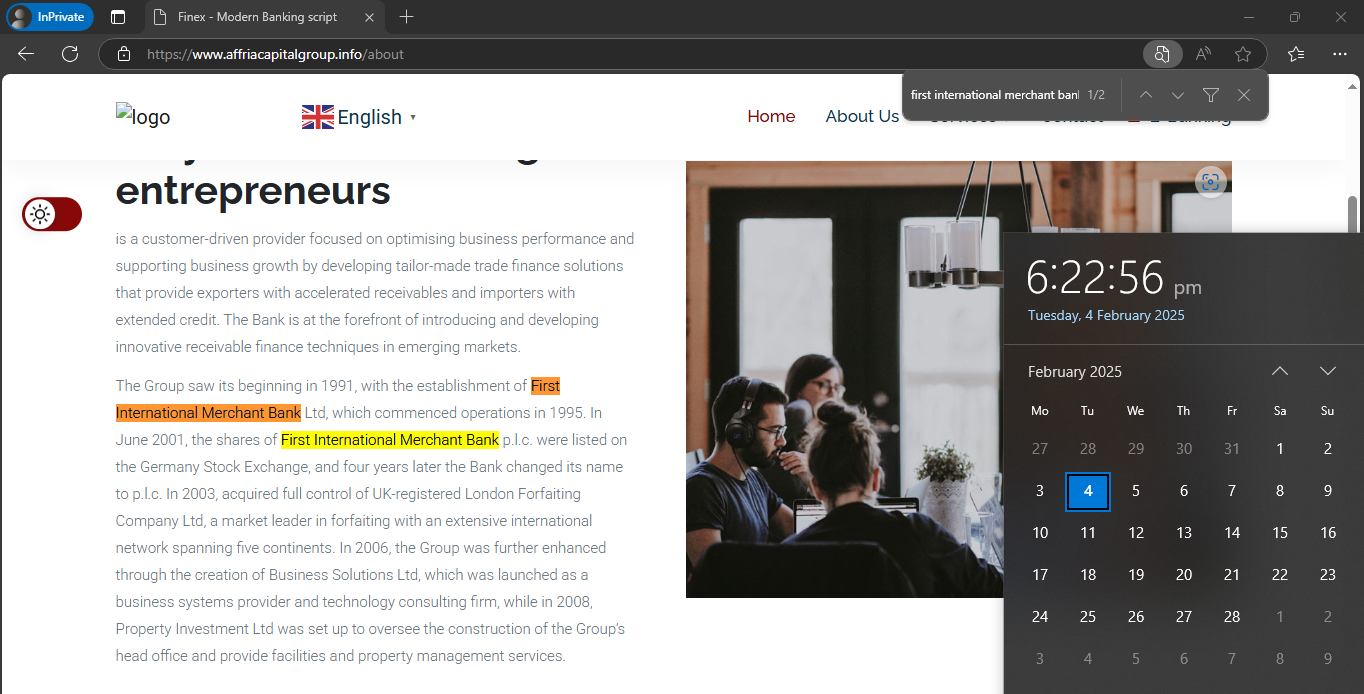Select February 22 in the calendar
Screen dimensions: 1364x694
coord(1280,575)
